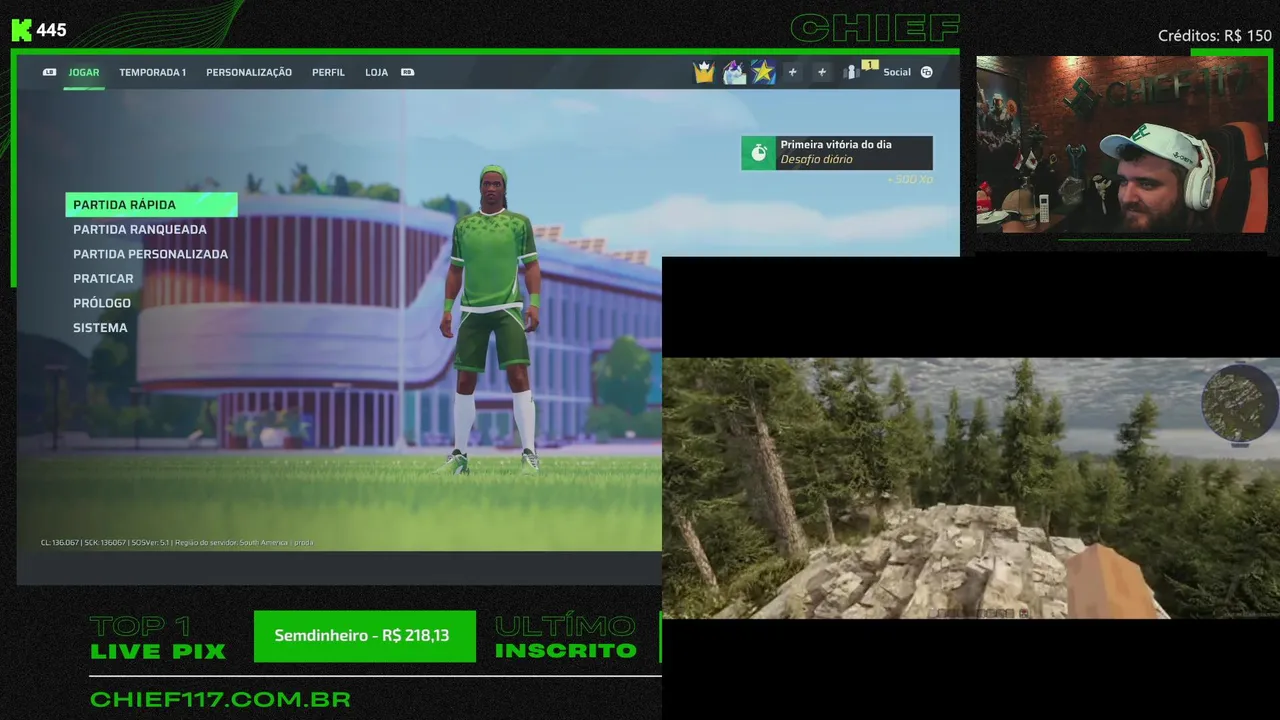Open the PRÓLOGO option
Image resolution: width=1280 pixels, height=720 pixels.
(x=102, y=303)
